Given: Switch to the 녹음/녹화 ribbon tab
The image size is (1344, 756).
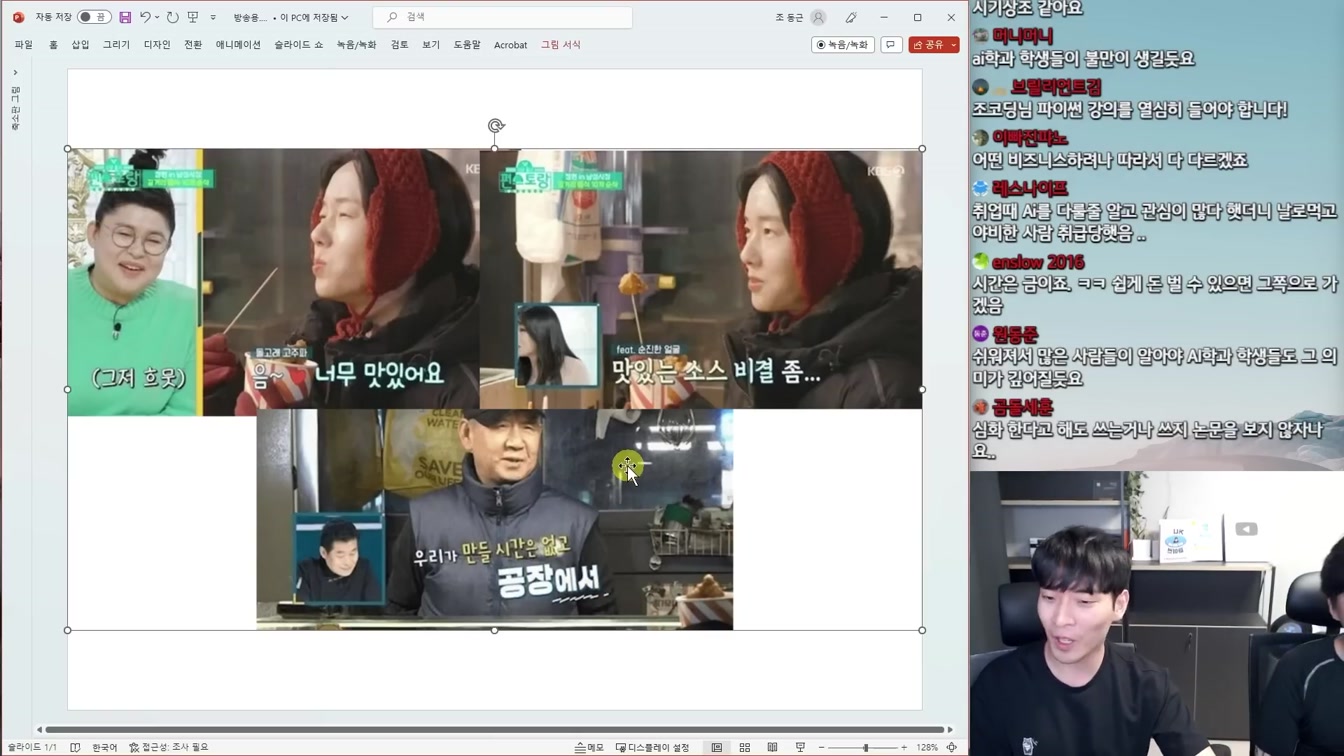Looking at the screenshot, I should coord(356,45).
